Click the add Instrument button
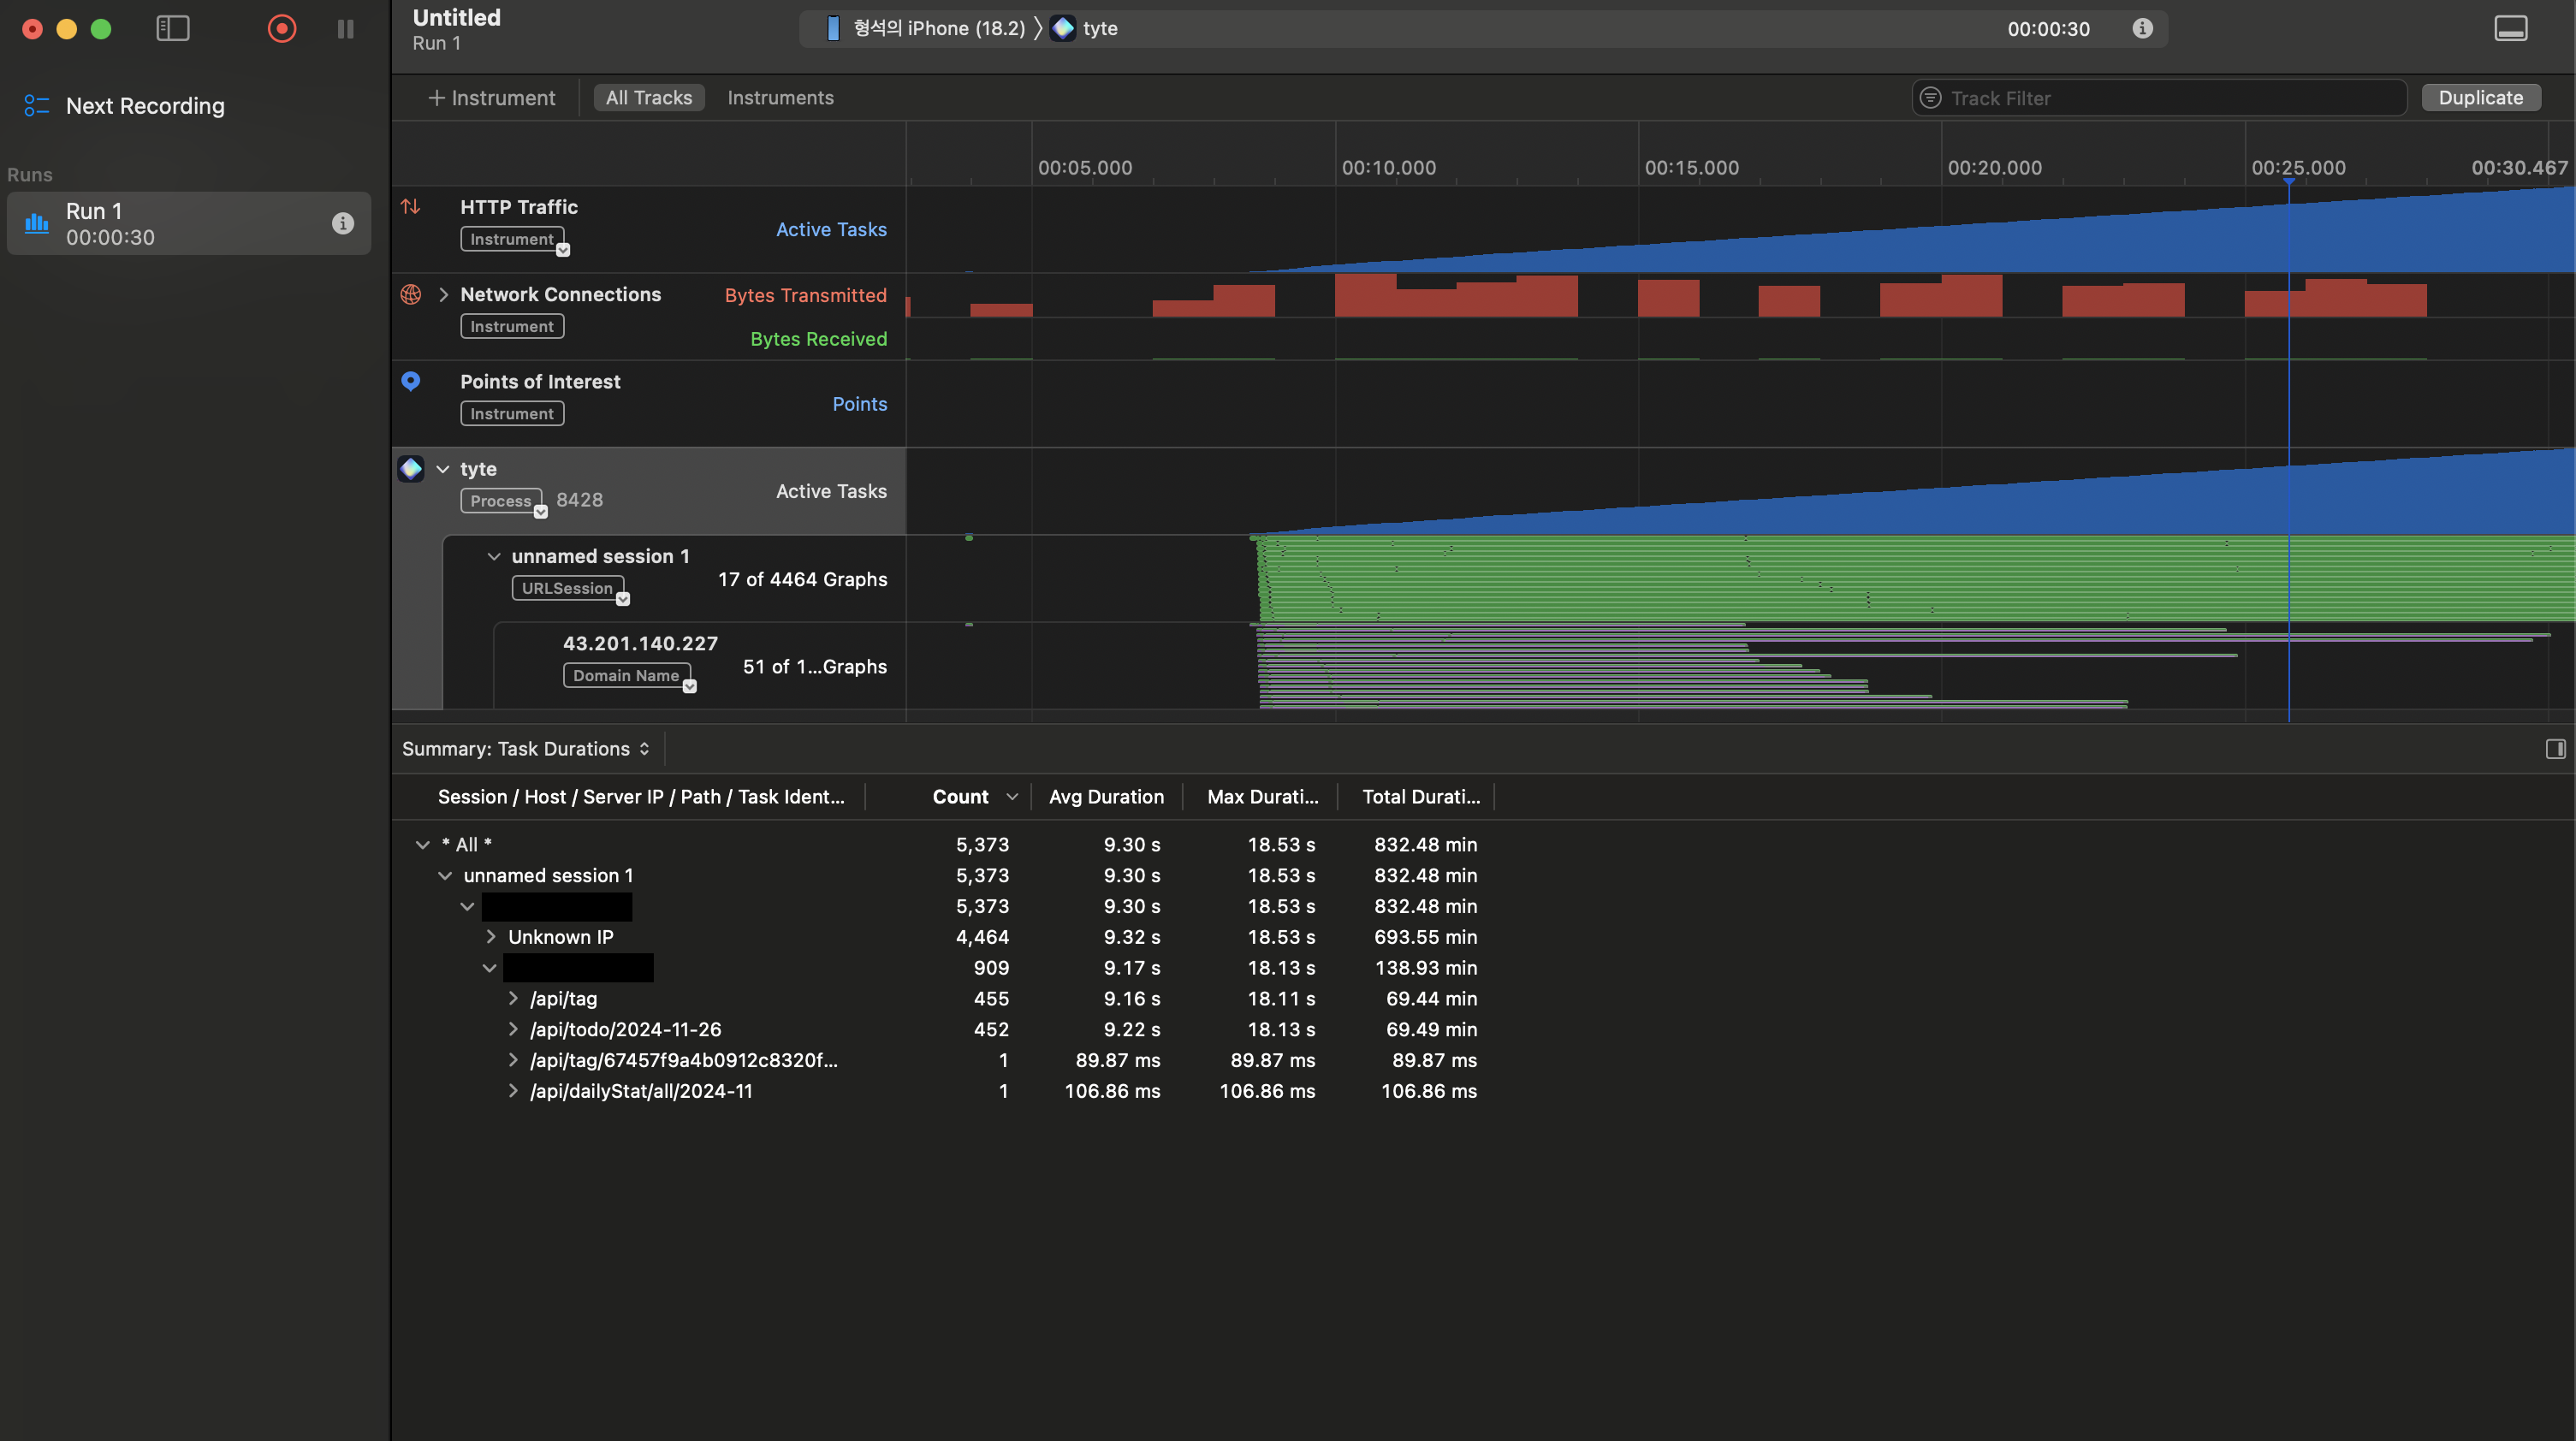This screenshot has width=2576, height=1441. pyautogui.click(x=491, y=98)
